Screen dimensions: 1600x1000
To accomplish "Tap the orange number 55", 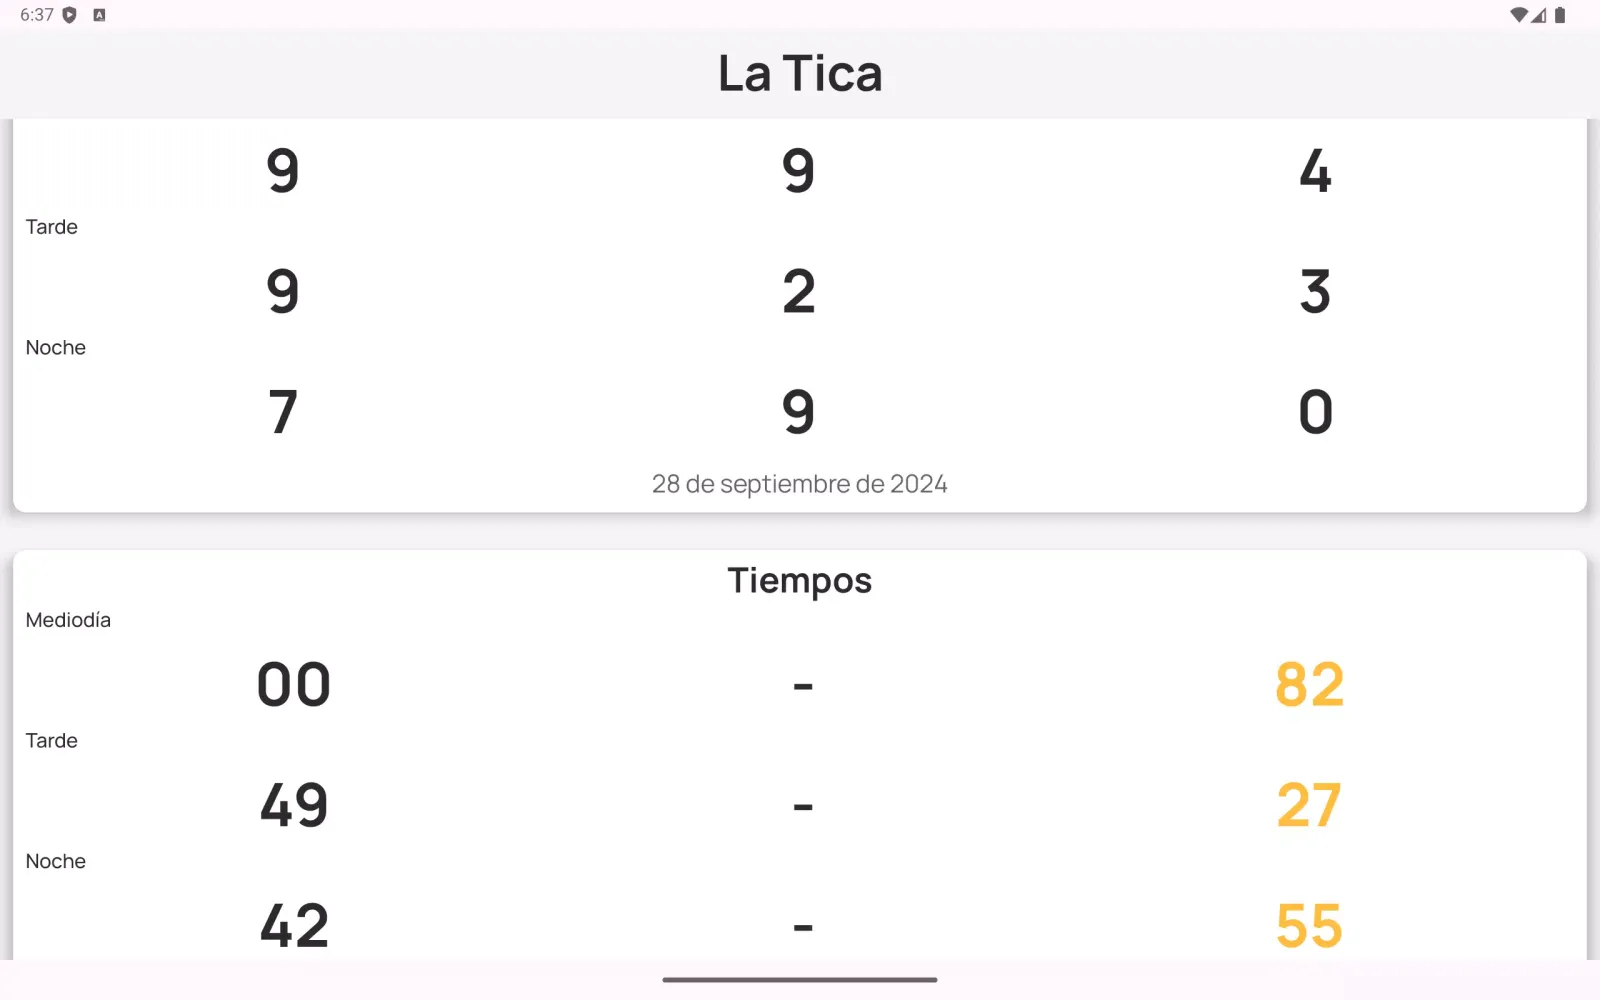I will coord(1309,926).
